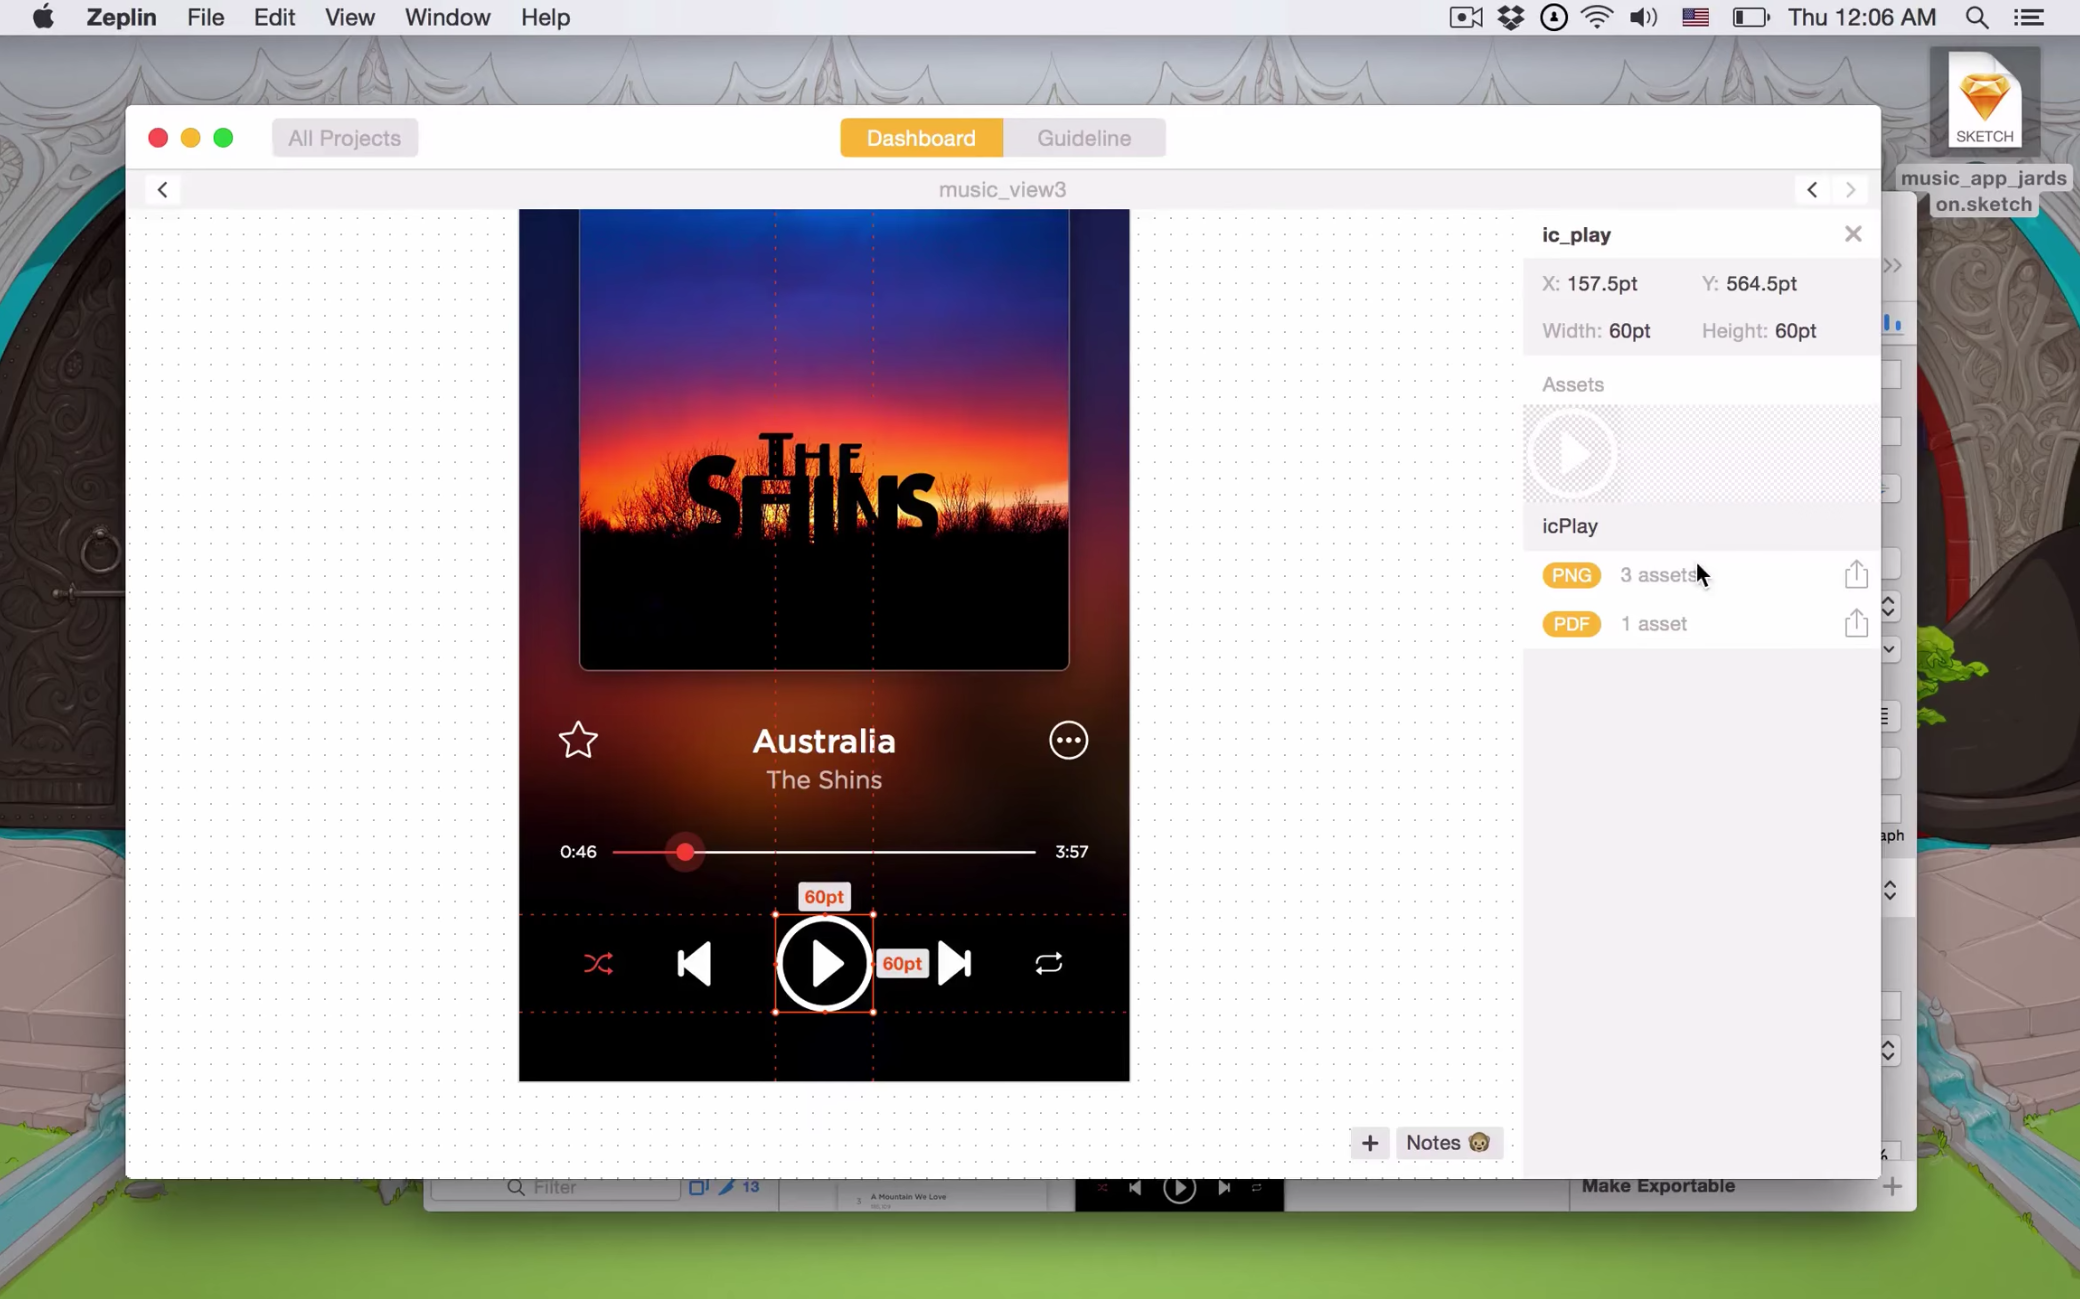The width and height of the screenshot is (2080, 1299).
Task: Select the PDF format badge
Action: click(1571, 624)
